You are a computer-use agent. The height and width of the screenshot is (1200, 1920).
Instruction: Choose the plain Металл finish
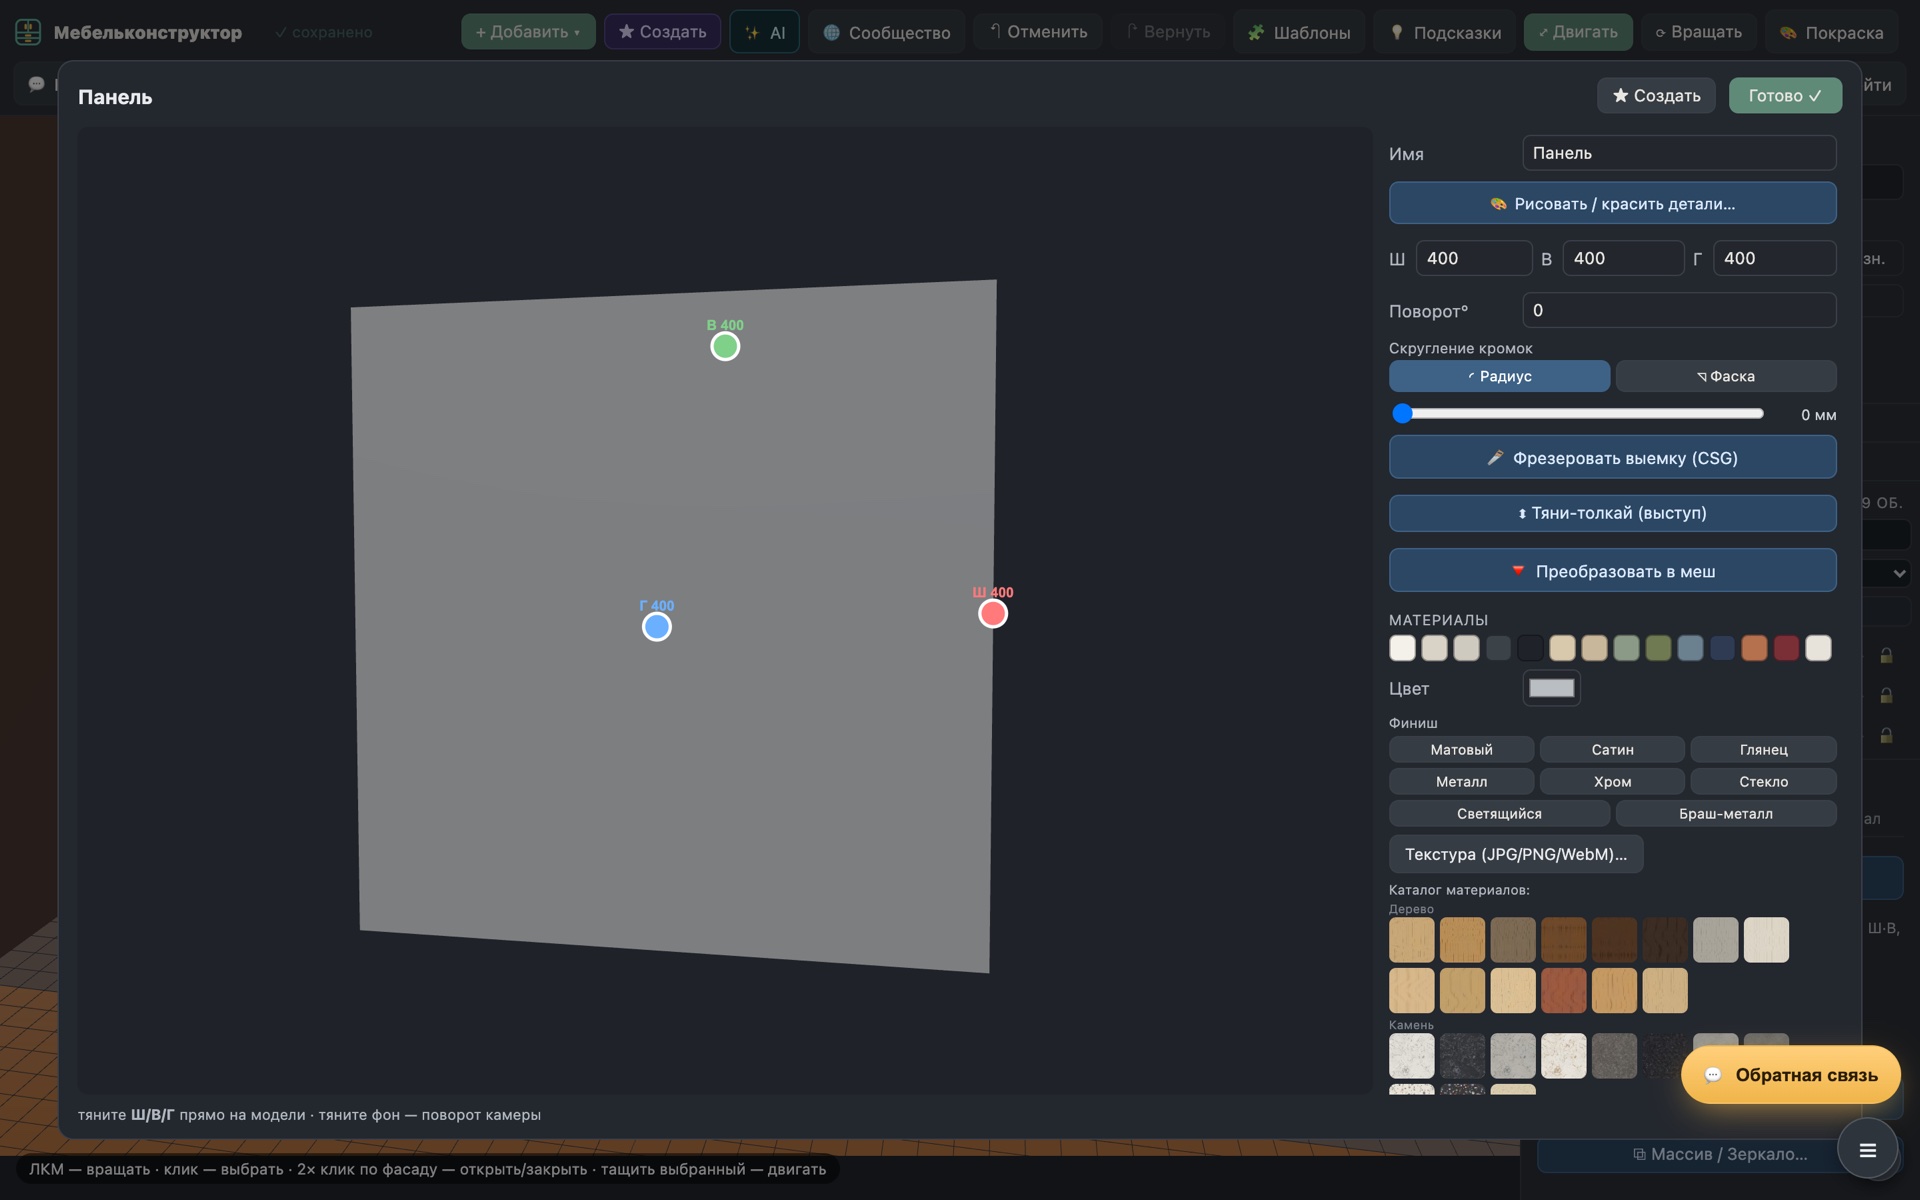(1461, 782)
